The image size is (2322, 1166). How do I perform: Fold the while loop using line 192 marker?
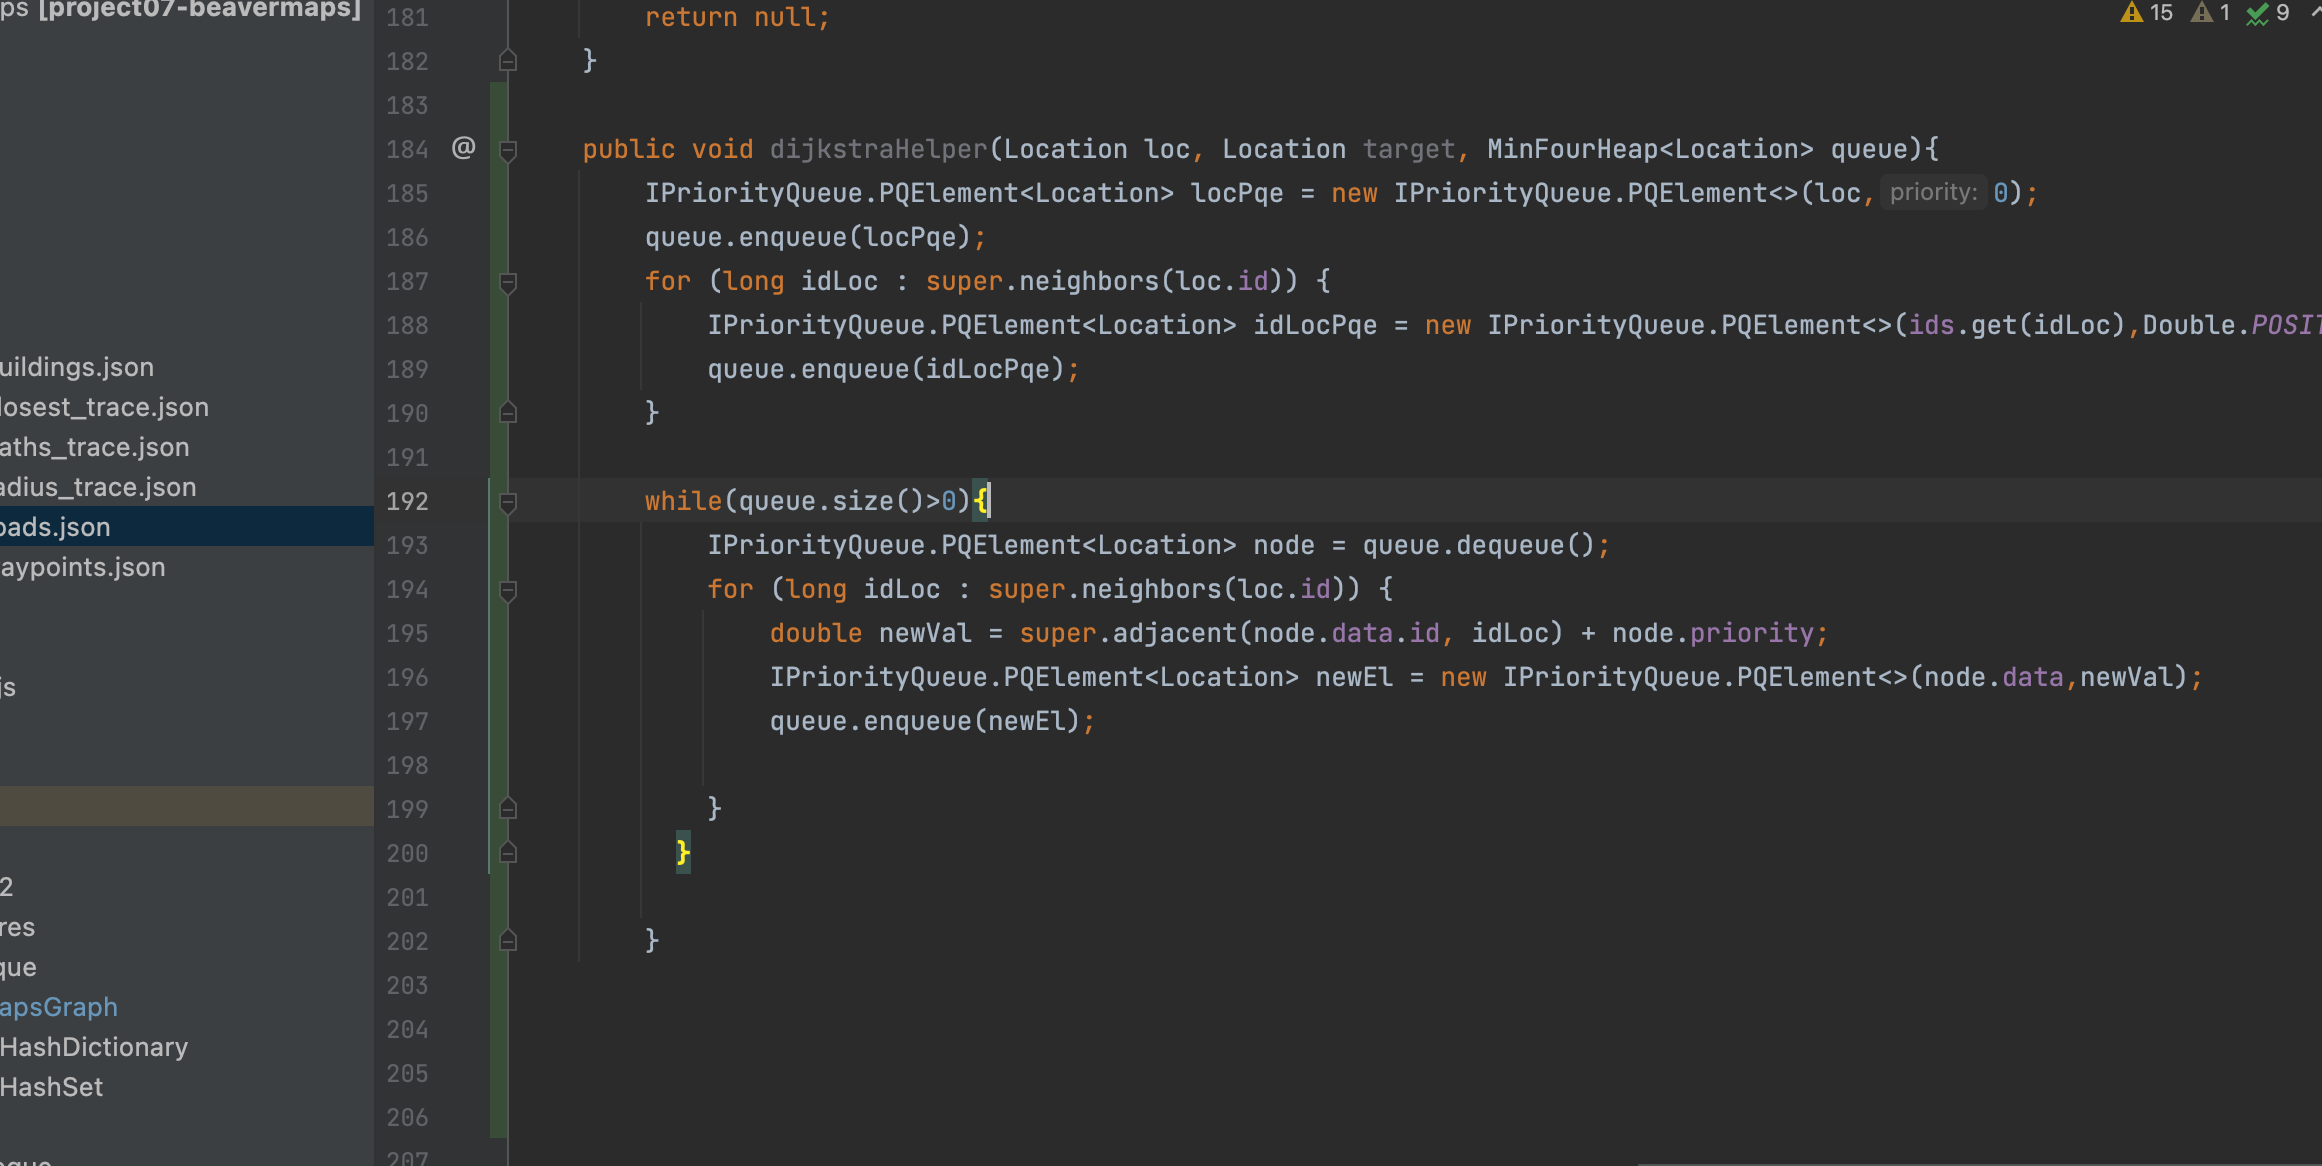[x=508, y=502]
